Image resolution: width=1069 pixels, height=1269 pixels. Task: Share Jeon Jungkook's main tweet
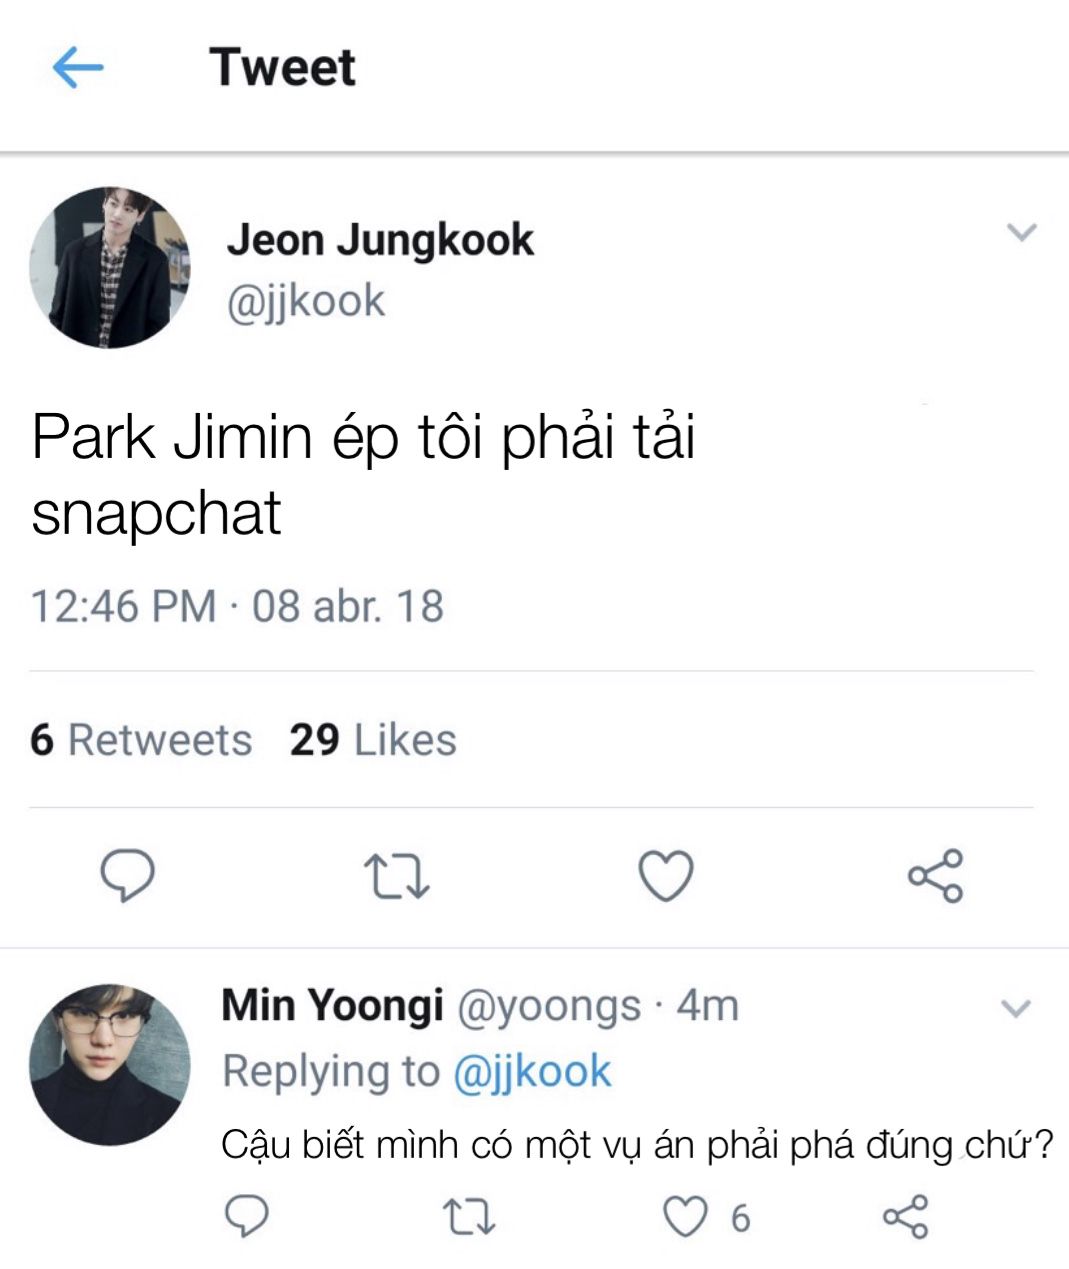pyautogui.click(x=935, y=876)
